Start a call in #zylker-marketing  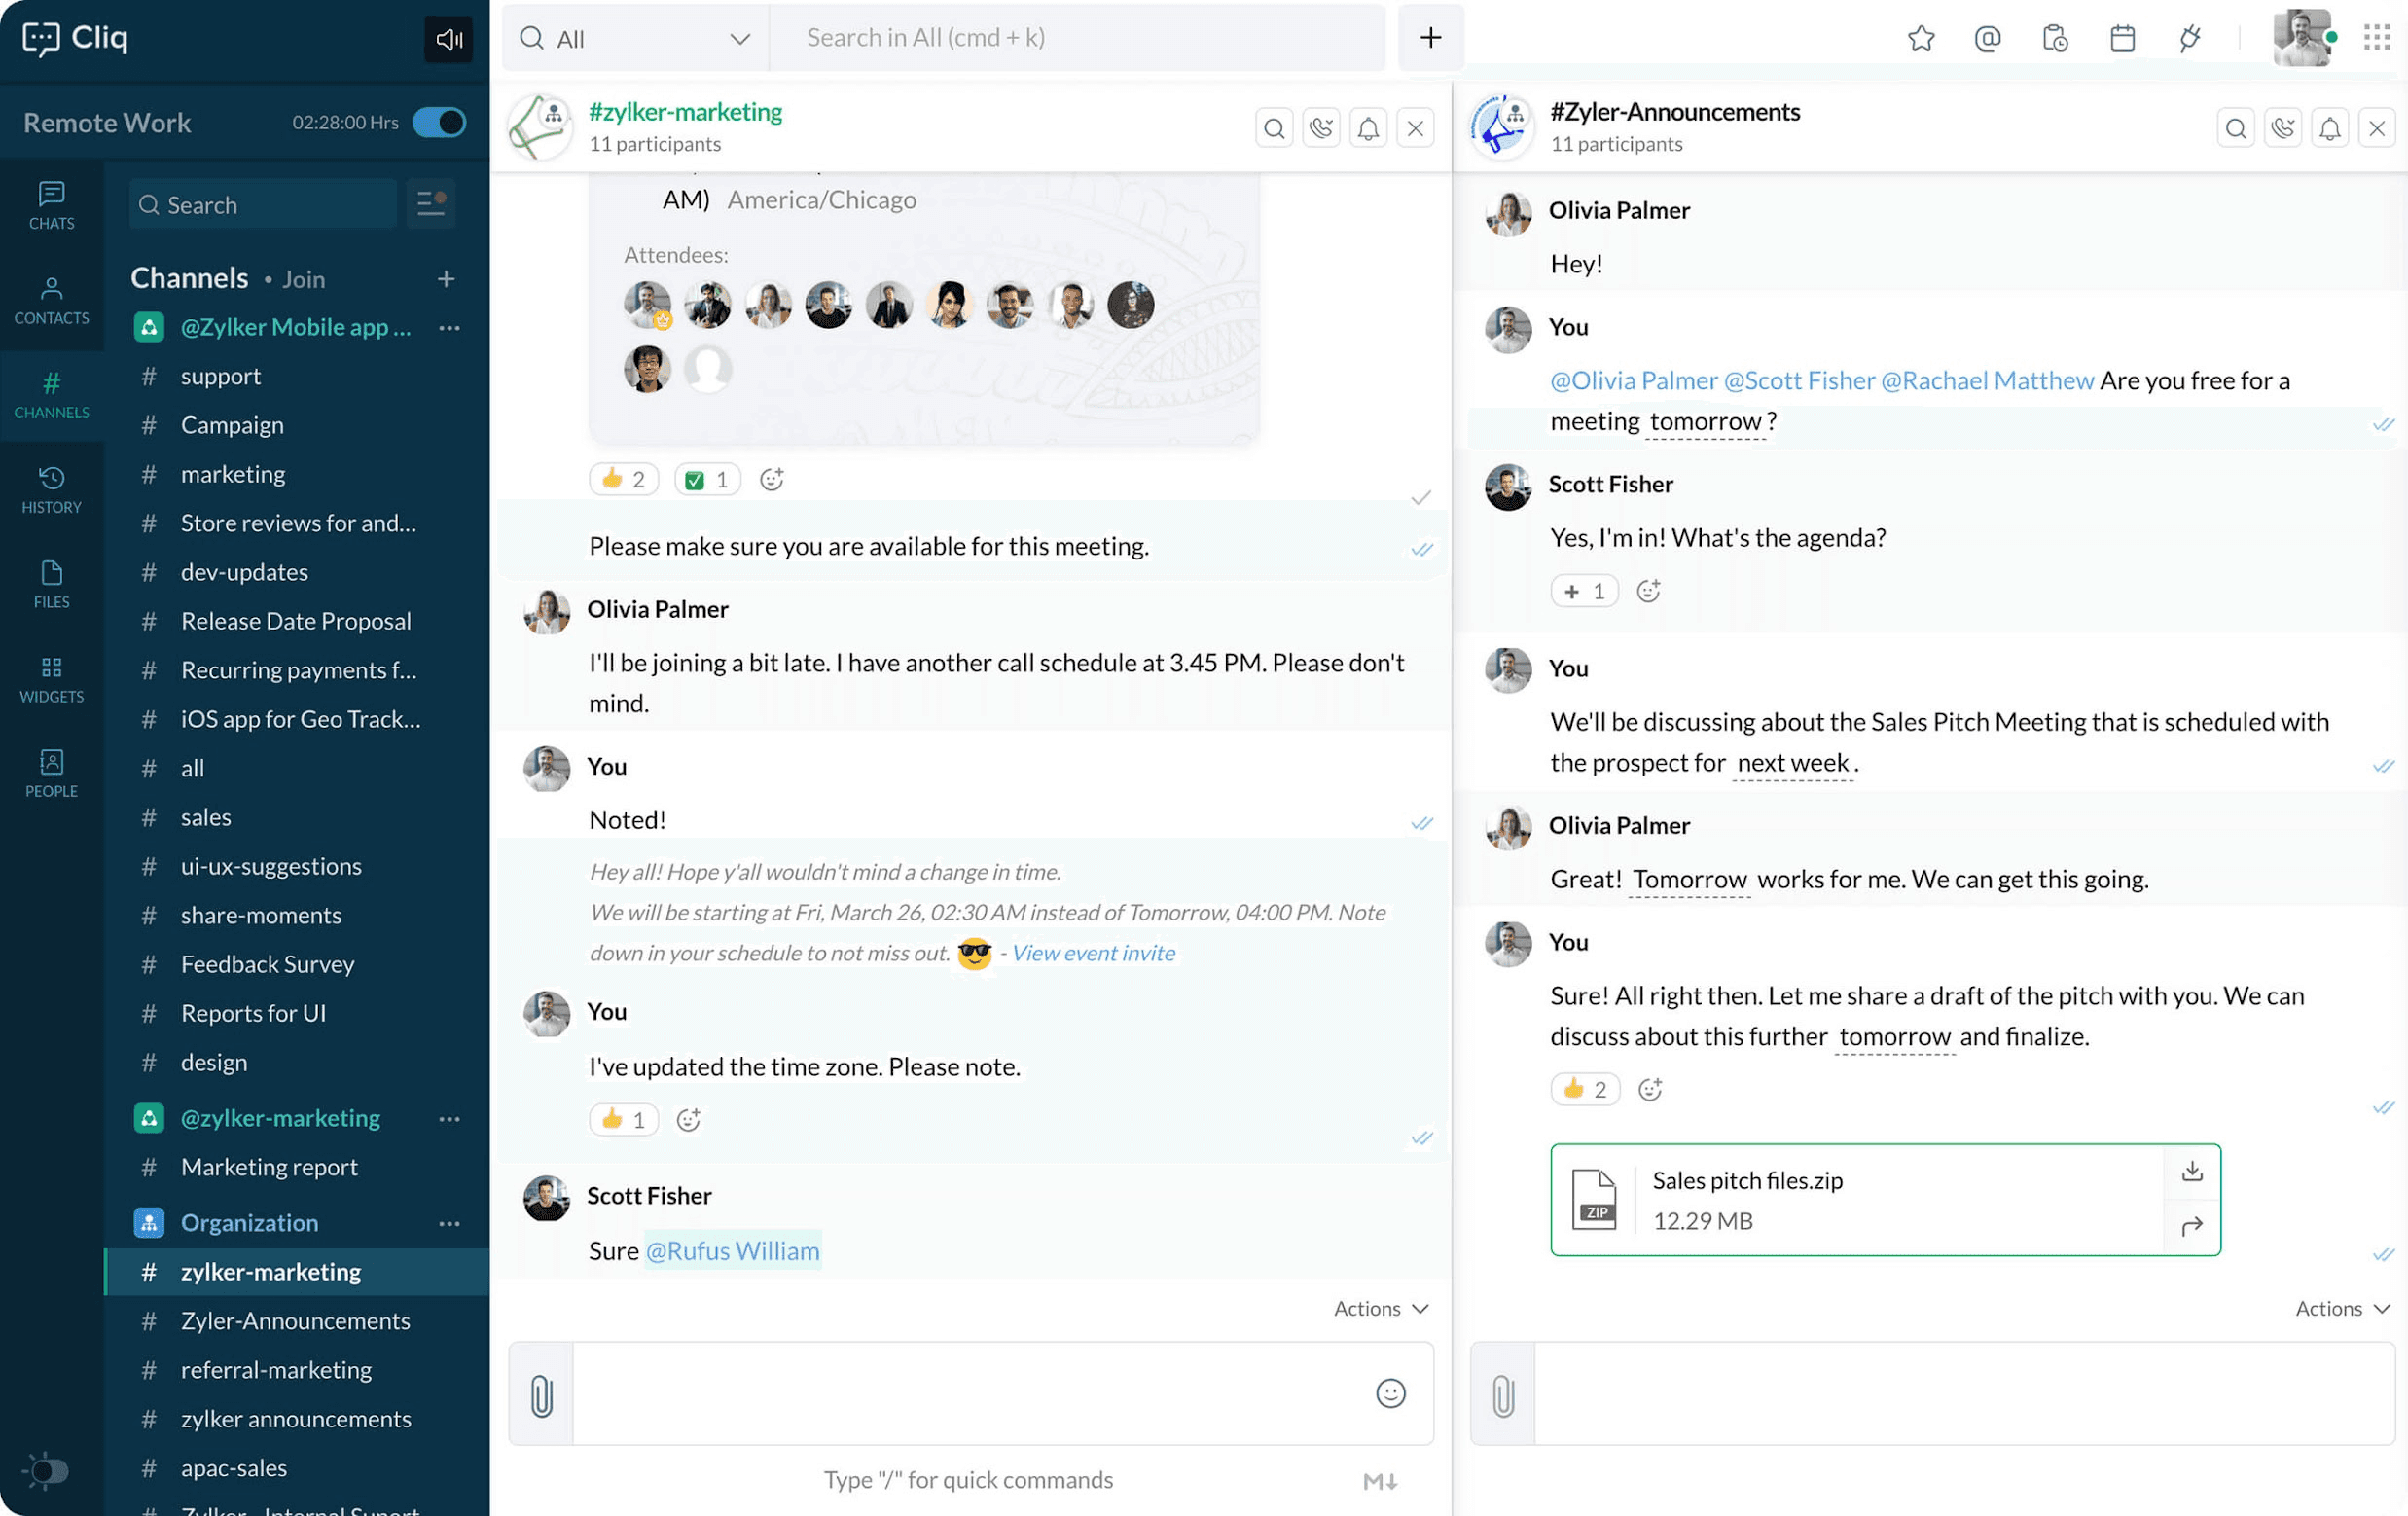(x=1321, y=128)
